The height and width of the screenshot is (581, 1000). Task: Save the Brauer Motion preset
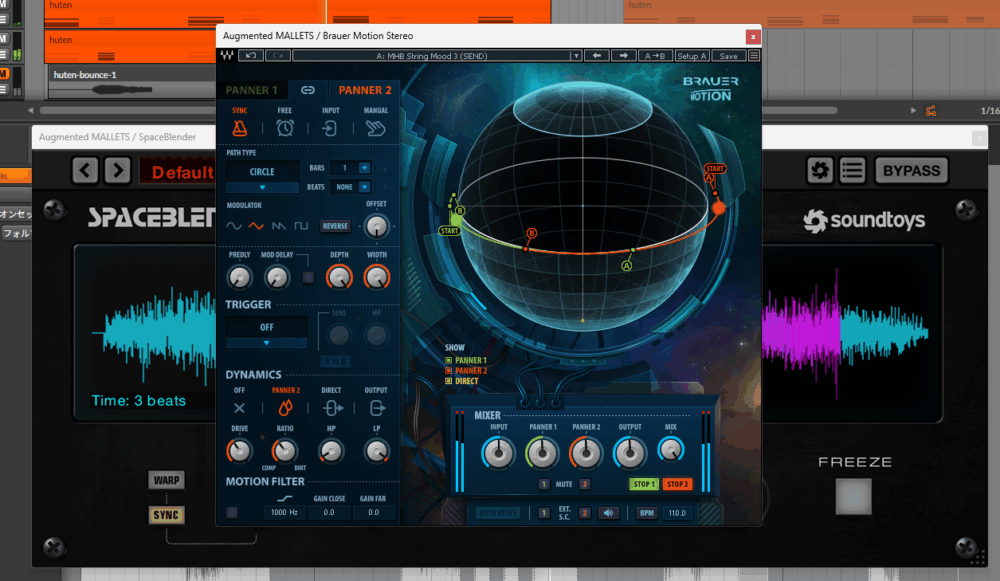(x=728, y=56)
